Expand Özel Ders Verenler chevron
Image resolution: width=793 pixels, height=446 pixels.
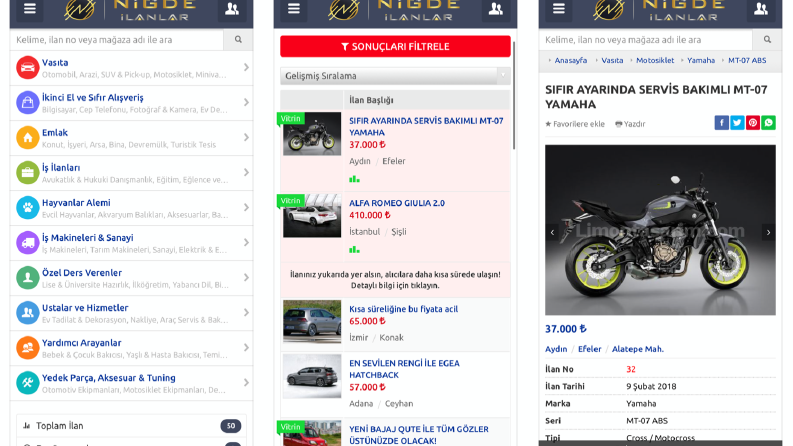click(246, 277)
